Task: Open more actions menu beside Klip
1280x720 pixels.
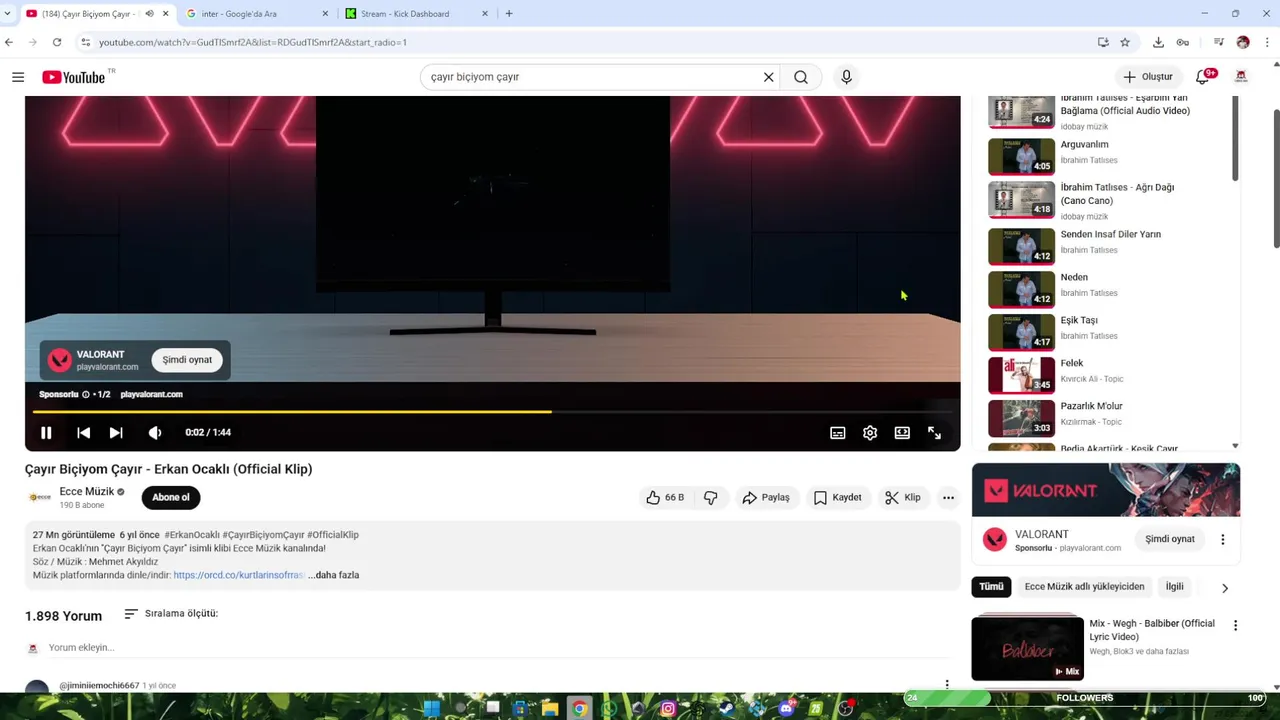Action: point(948,497)
